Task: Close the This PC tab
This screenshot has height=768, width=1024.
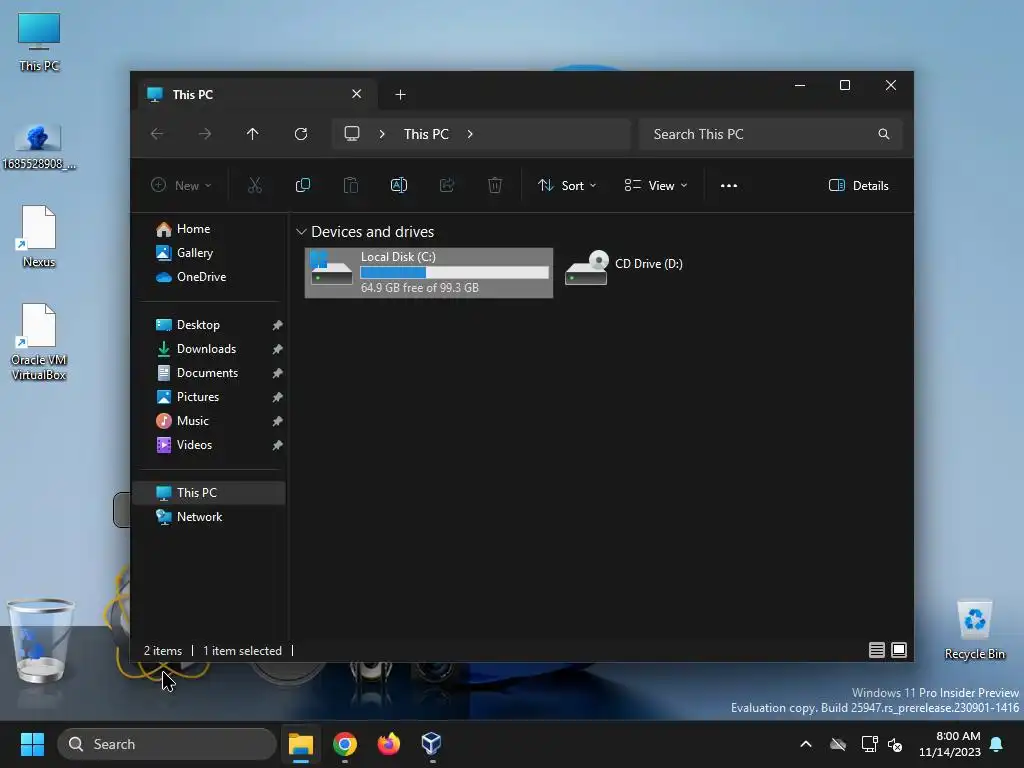Action: [357, 94]
